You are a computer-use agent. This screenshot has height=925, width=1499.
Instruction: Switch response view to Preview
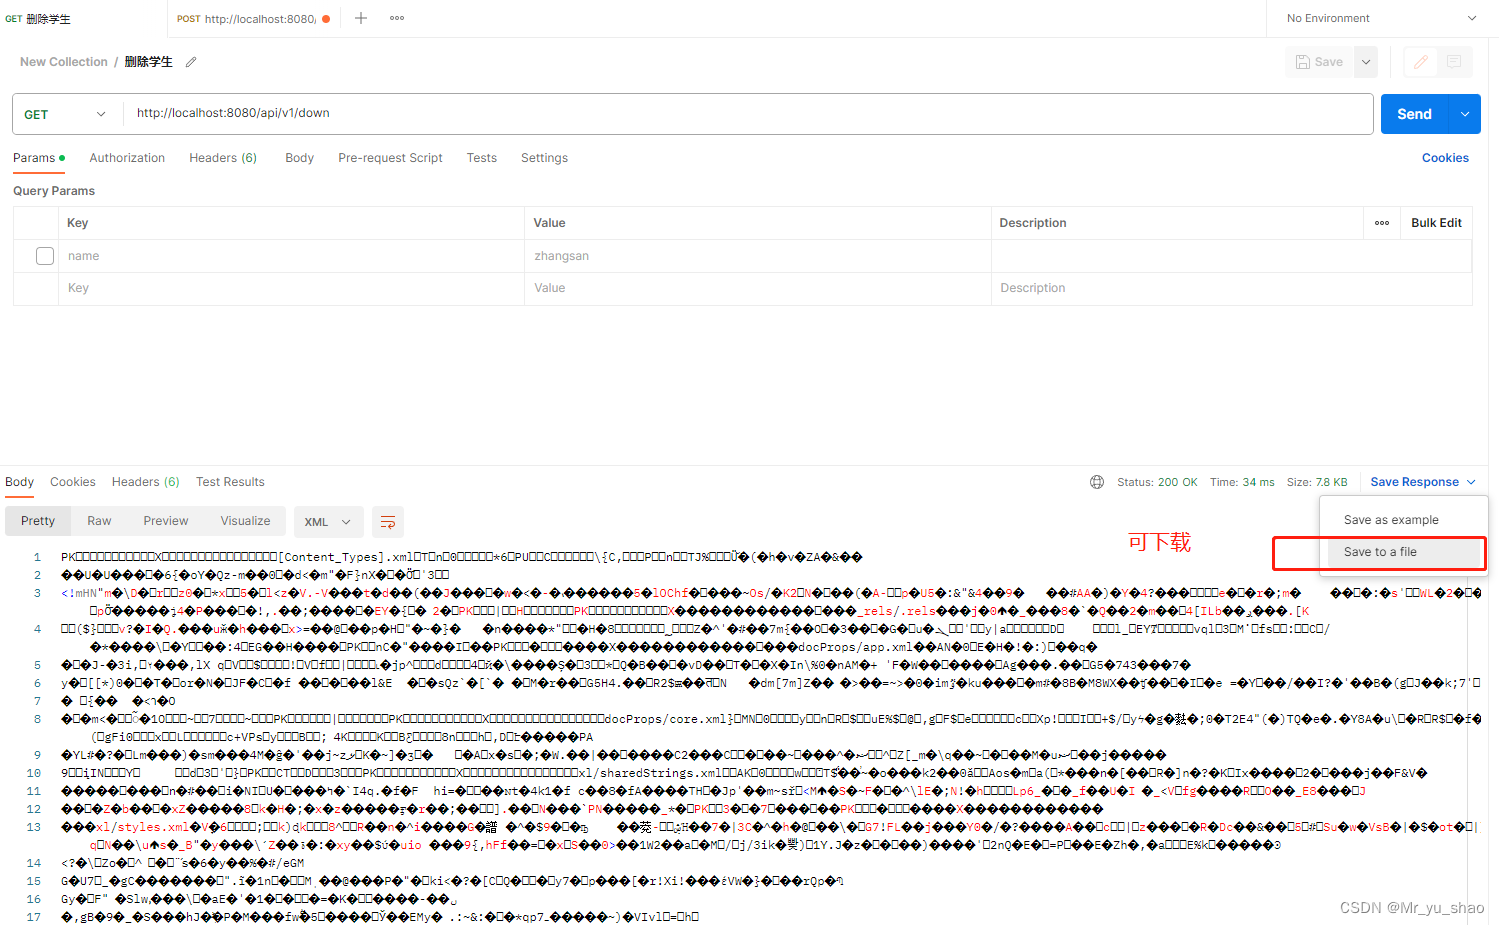tap(165, 520)
